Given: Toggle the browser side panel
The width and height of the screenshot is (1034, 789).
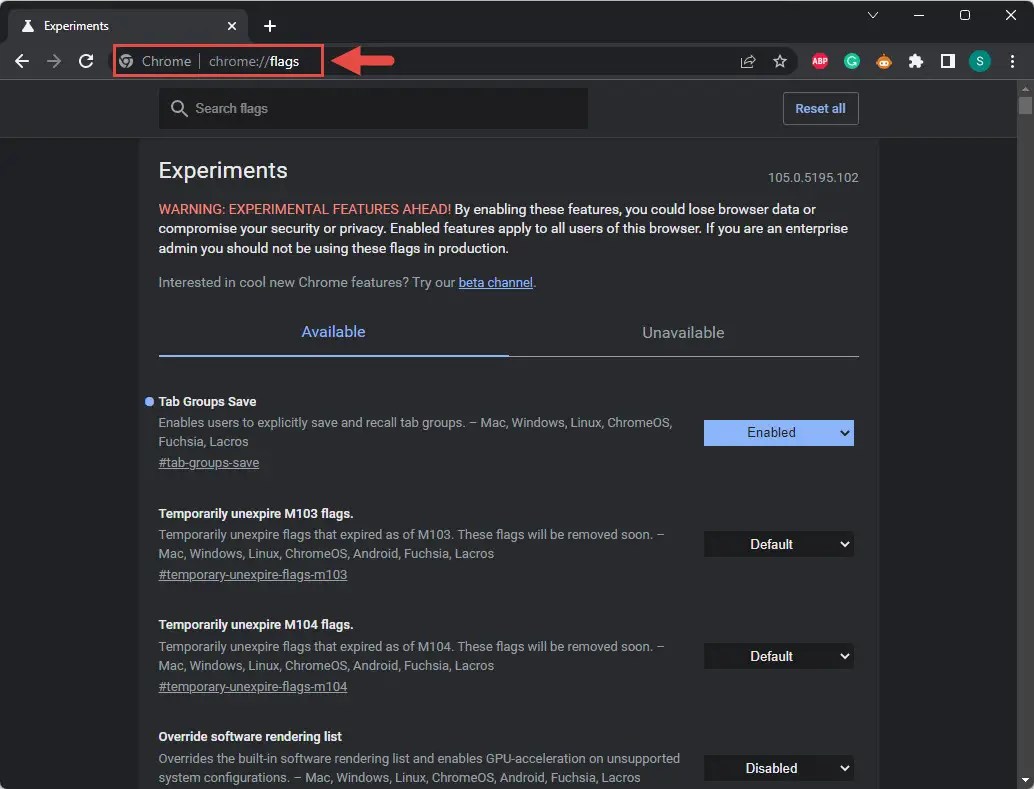Looking at the screenshot, I should click(948, 61).
